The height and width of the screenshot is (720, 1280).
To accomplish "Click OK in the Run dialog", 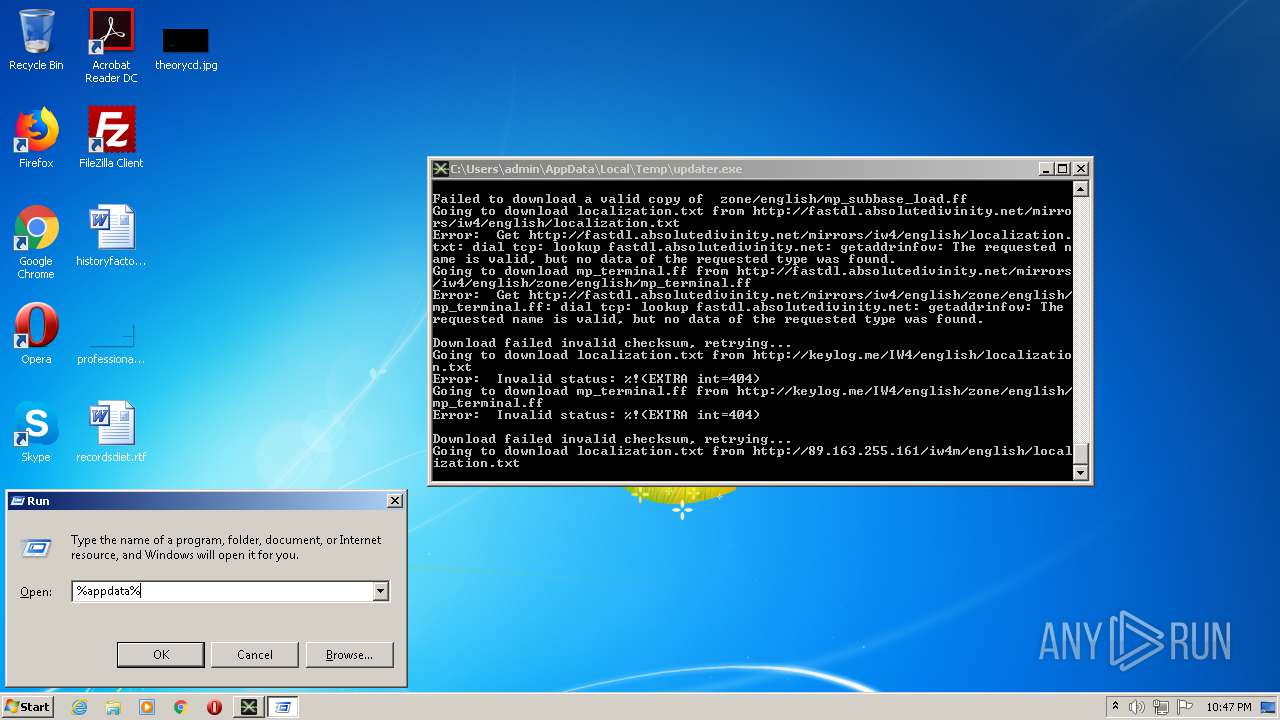I will point(161,654).
